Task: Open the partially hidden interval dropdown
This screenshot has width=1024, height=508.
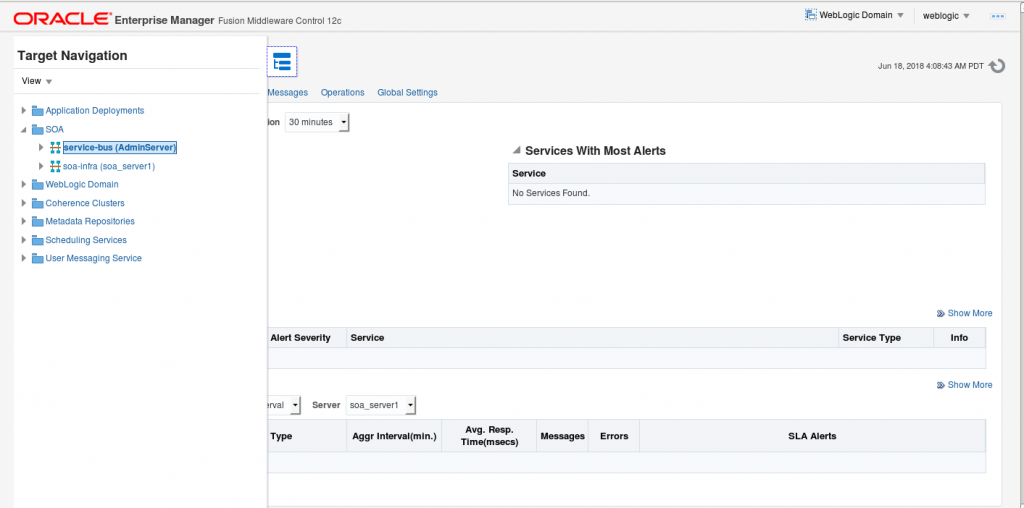Action: tap(284, 405)
